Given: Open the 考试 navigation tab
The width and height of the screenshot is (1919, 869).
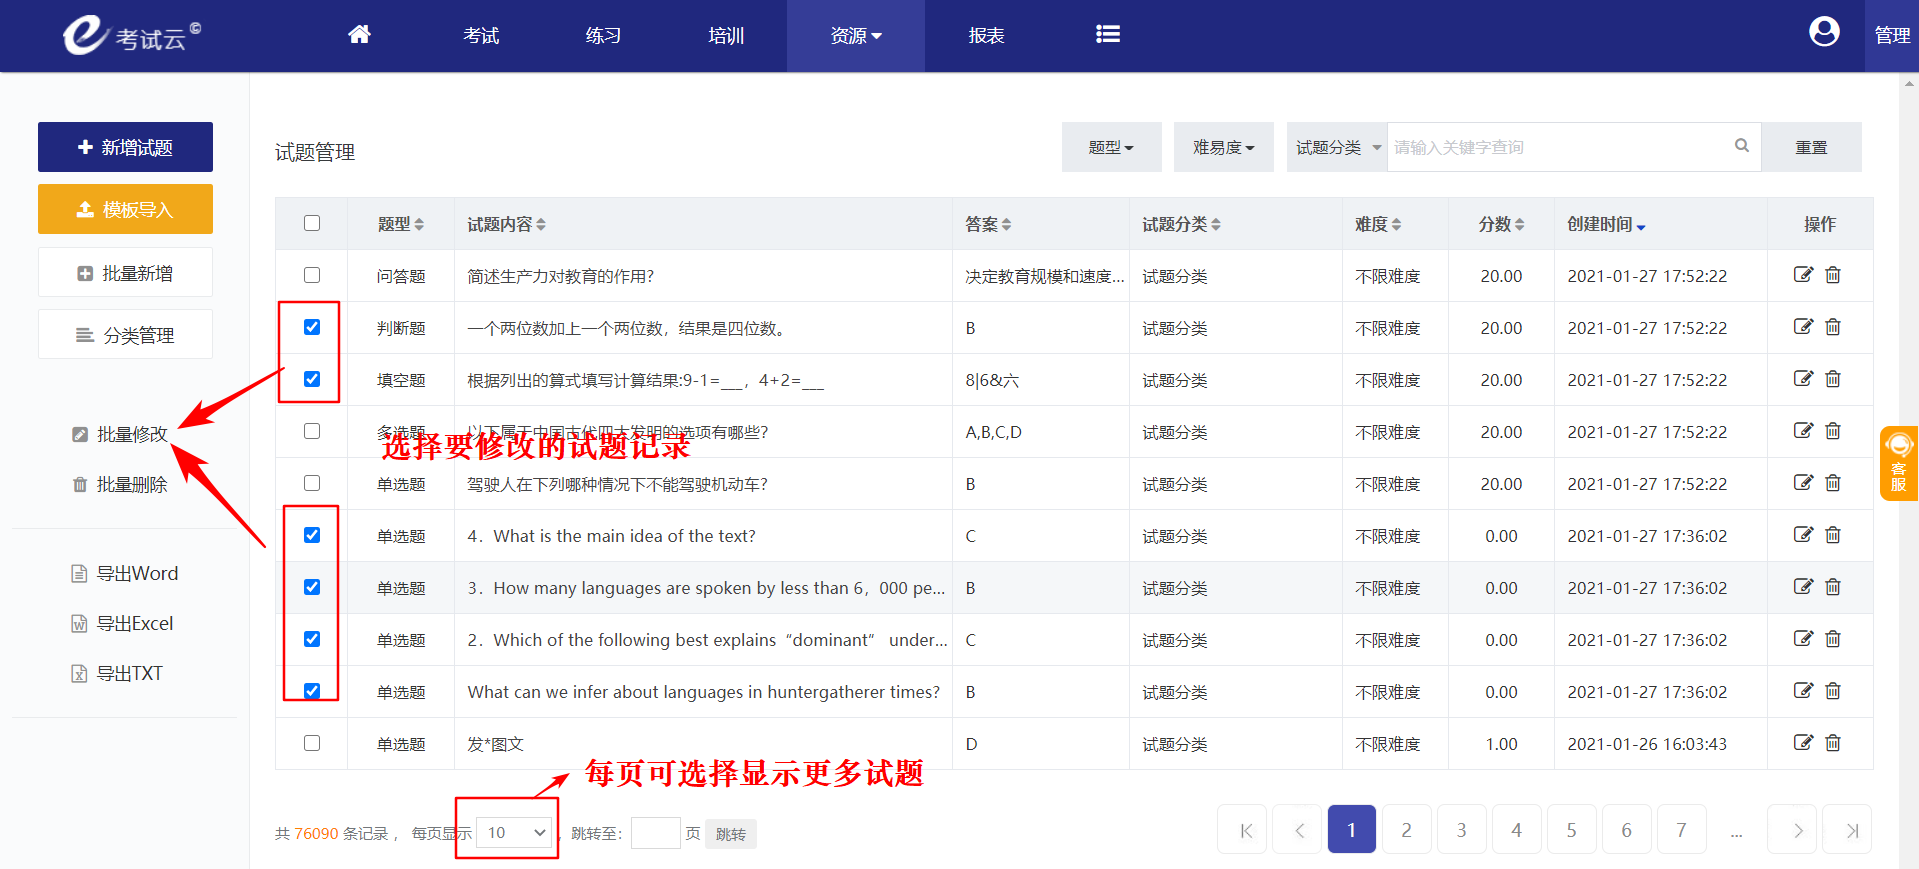Looking at the screenshot, I should point(481,36).
